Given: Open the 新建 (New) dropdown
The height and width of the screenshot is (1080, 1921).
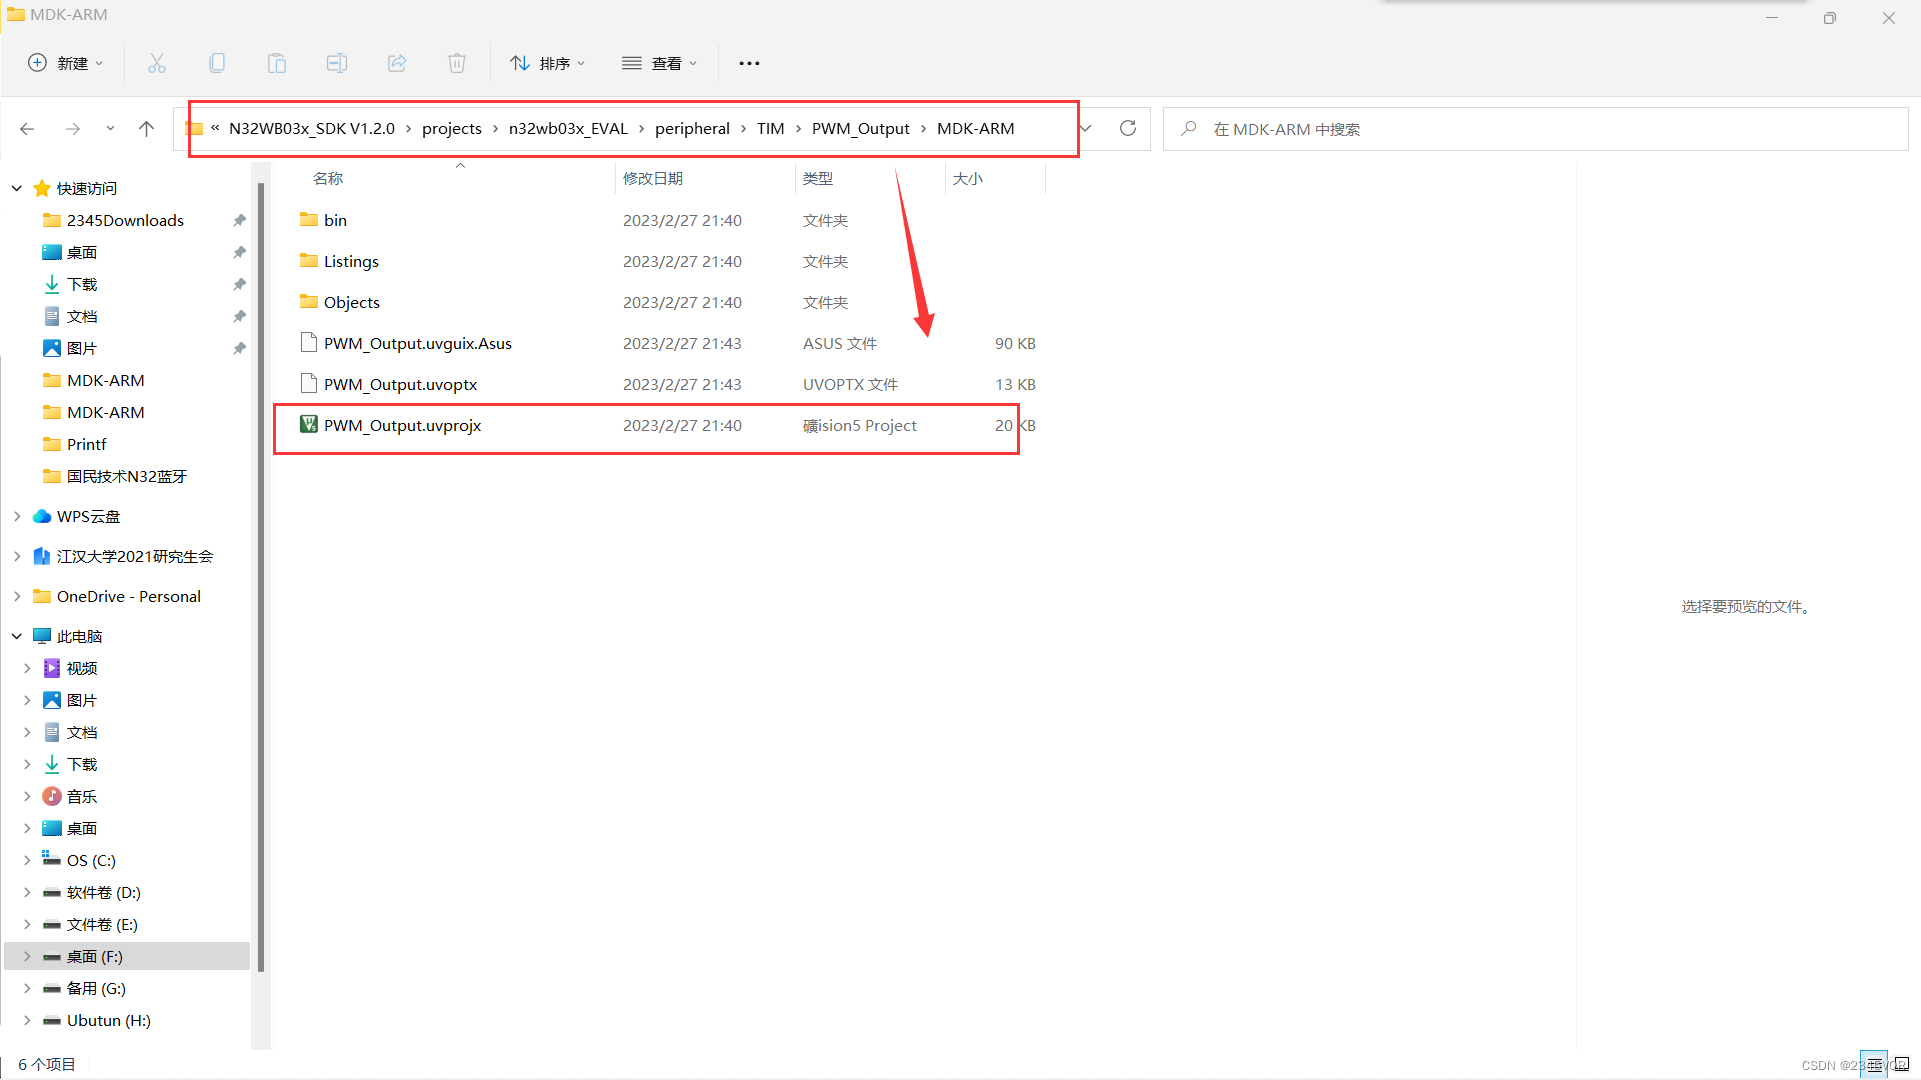Looking at the screenshot, I should pos(65,63).
